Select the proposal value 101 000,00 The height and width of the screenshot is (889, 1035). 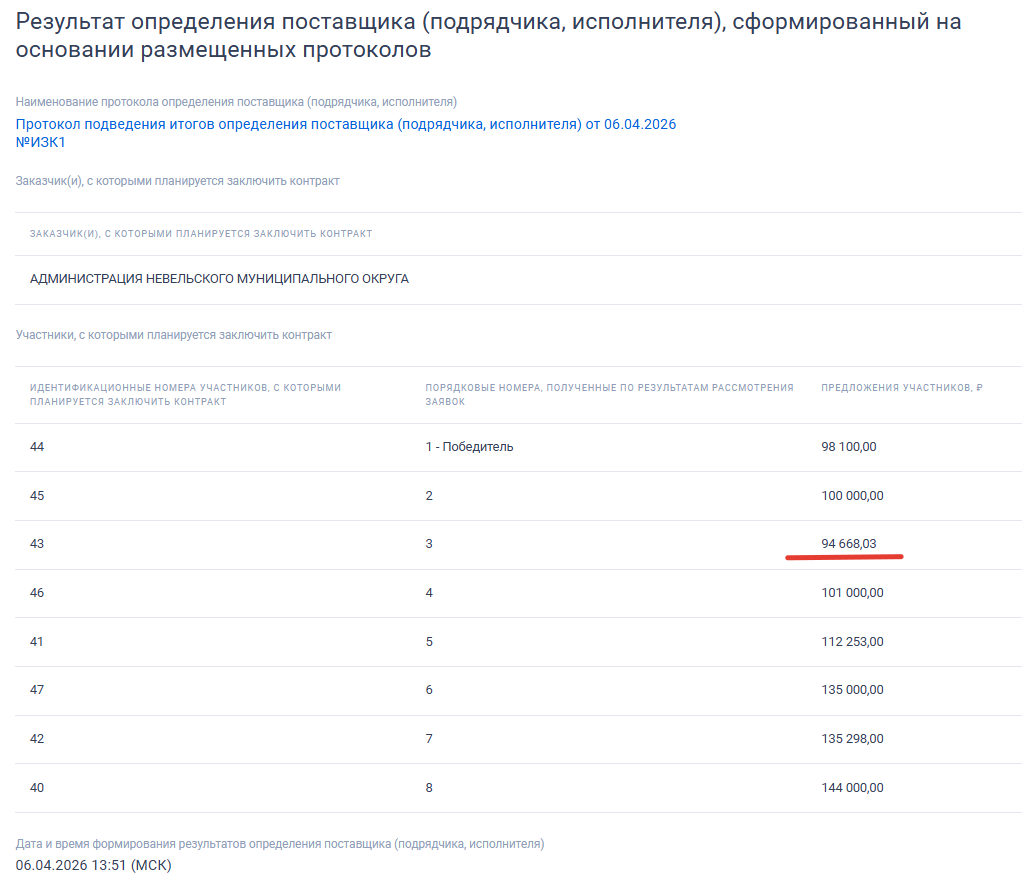tap(852, 592)
